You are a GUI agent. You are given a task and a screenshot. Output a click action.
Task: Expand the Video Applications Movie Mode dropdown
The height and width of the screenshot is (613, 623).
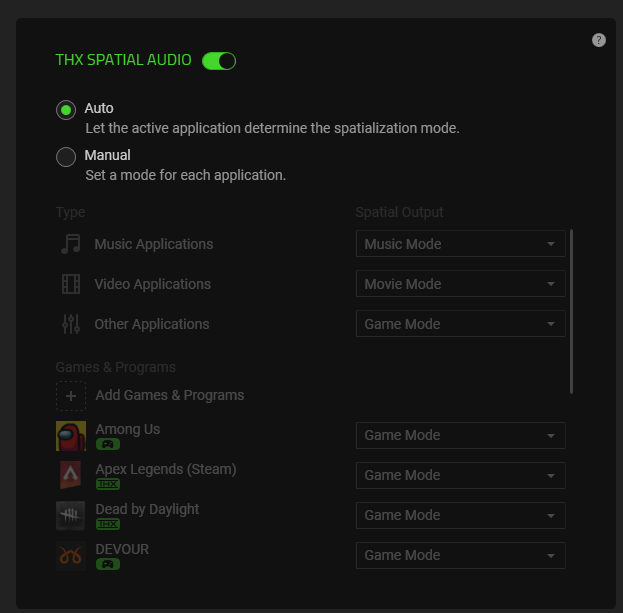pyautogui.click(x=460, y=284)
